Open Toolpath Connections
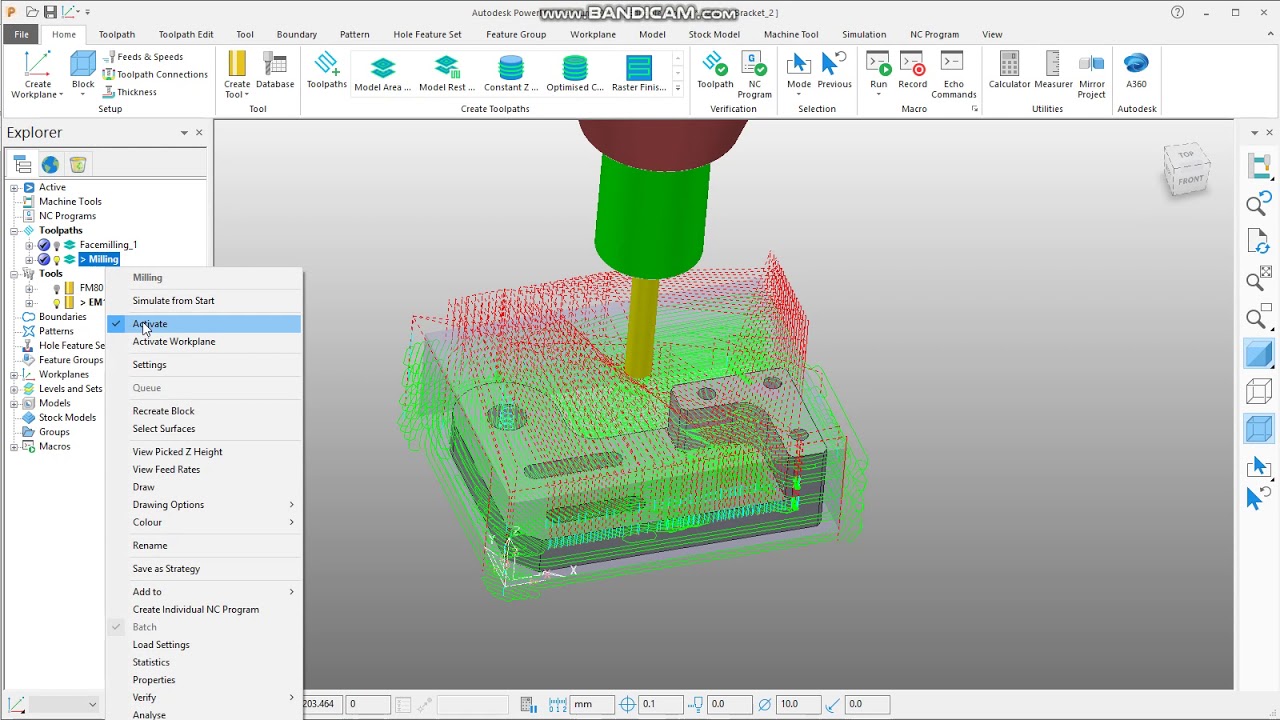This screenshot has width=1280, height=720. (155, 74)
